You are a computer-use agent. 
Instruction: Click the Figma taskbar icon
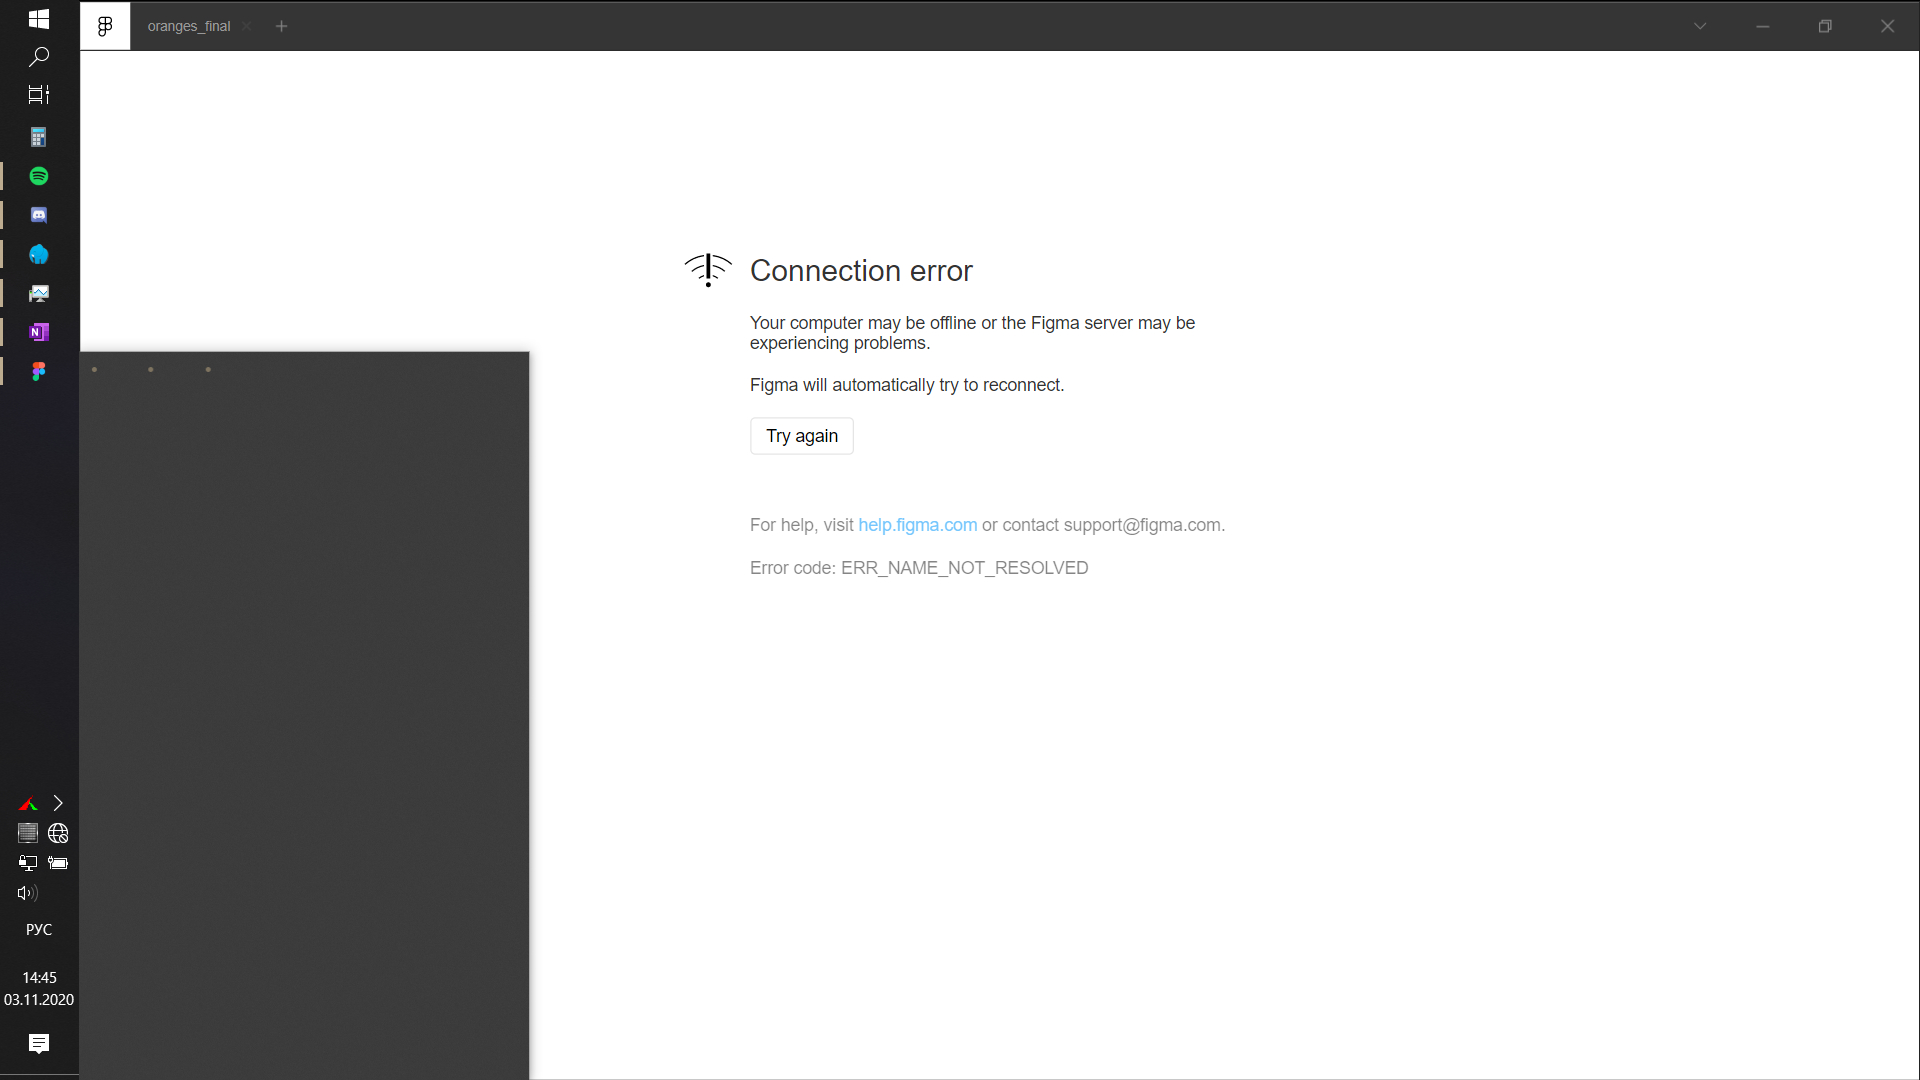(x=39, y=371)
